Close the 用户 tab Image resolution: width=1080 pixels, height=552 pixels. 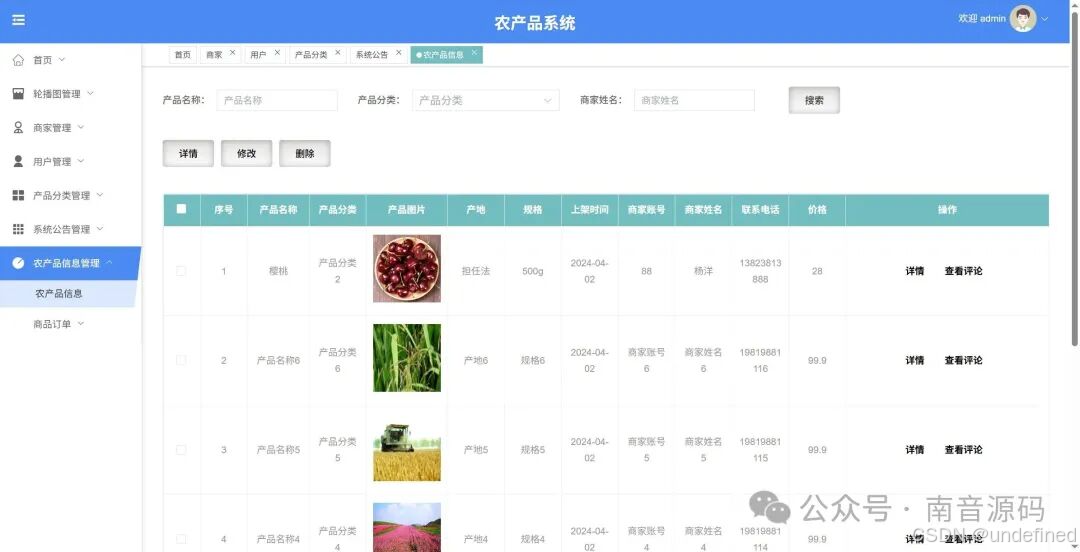click(277, 52)
